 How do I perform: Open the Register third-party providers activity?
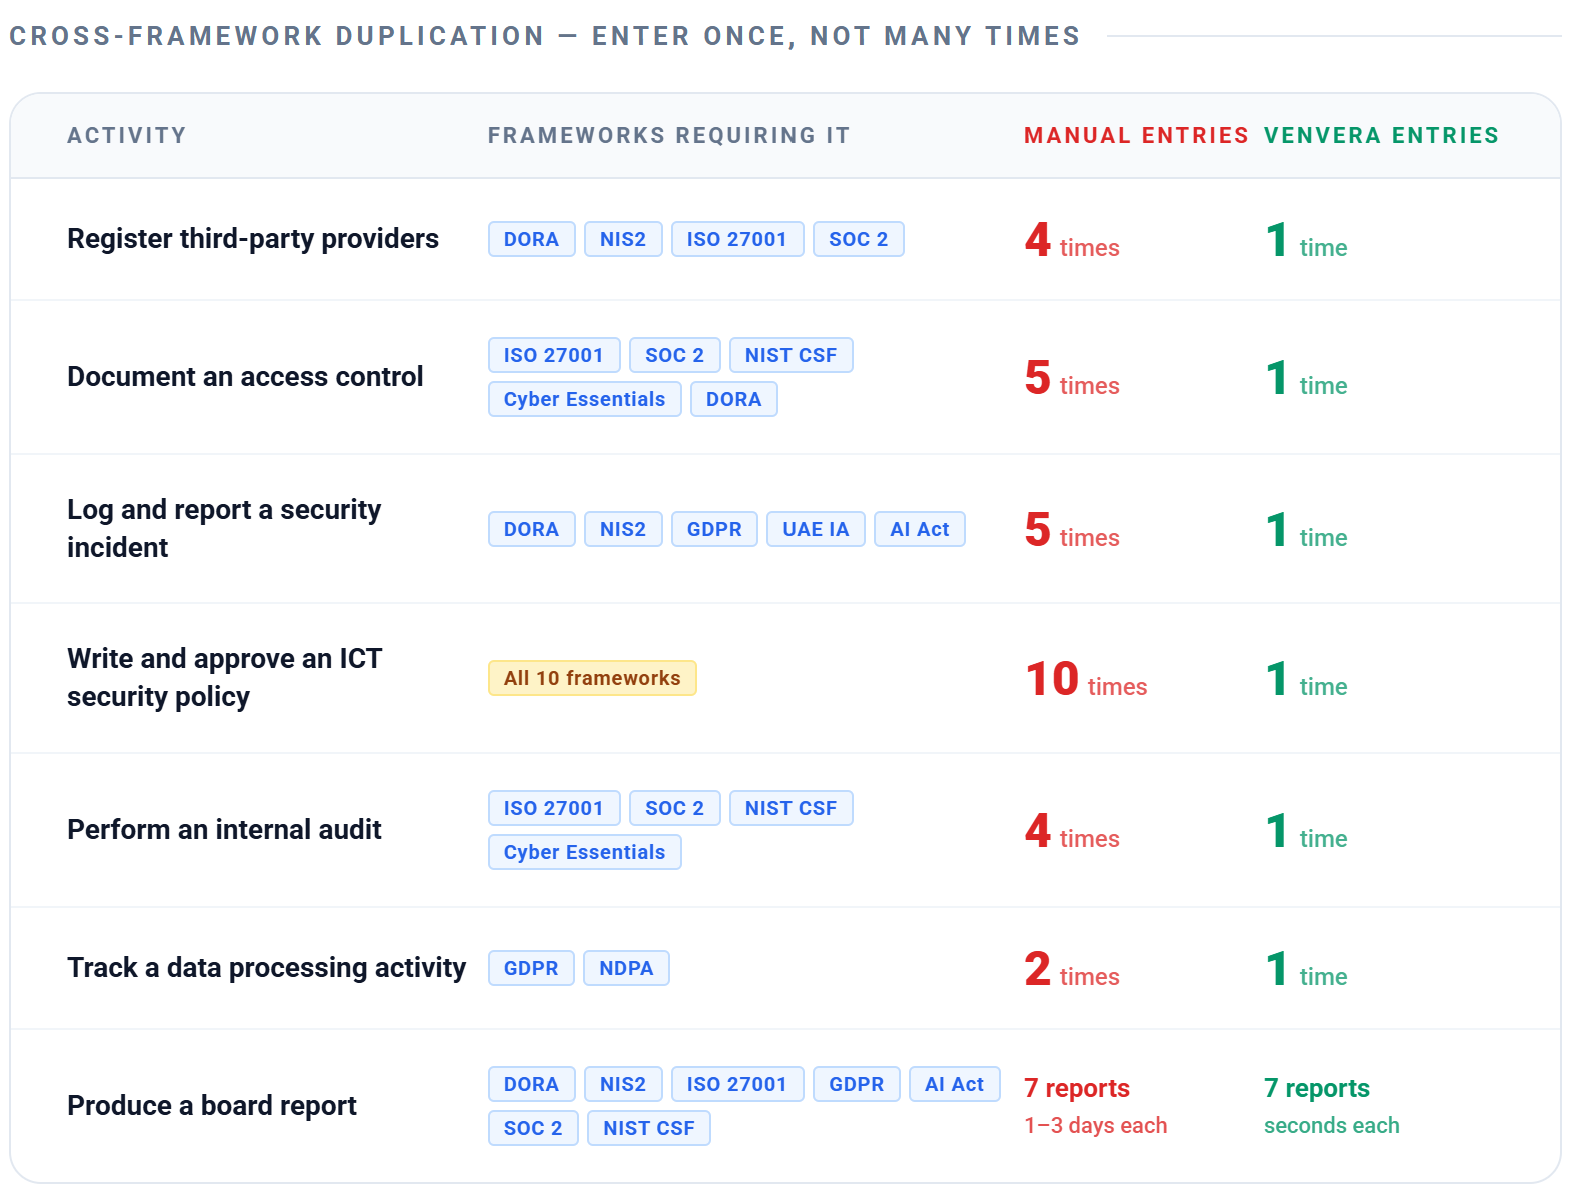click(252, 239)
